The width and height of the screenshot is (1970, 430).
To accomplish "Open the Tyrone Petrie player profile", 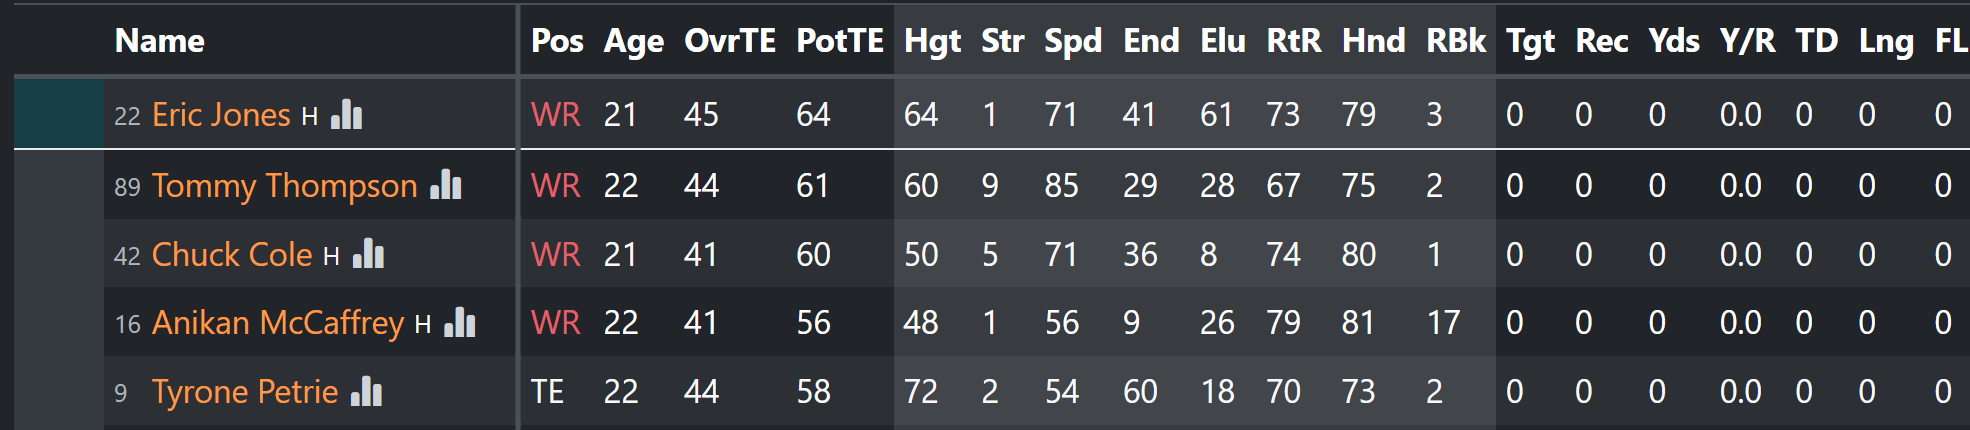I will [x=245, y=392].
